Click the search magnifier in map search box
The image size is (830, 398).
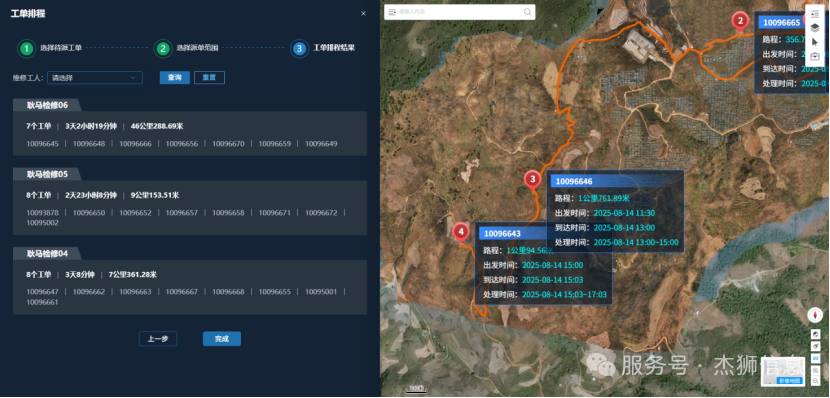(x=527, y=12)
